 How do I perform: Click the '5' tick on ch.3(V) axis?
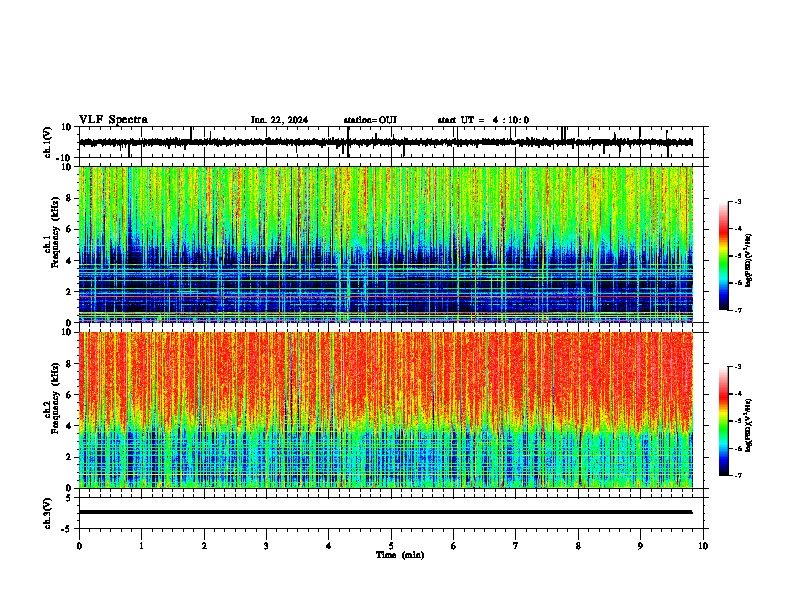coord(70,498)
